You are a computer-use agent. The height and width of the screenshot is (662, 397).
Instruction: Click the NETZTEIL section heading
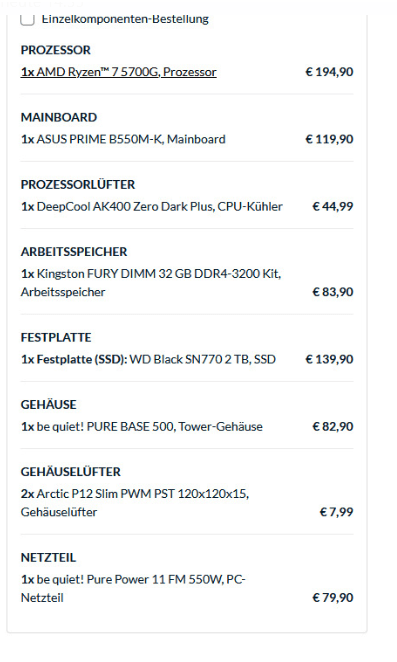pyautogui.click(x=48, y=558)
